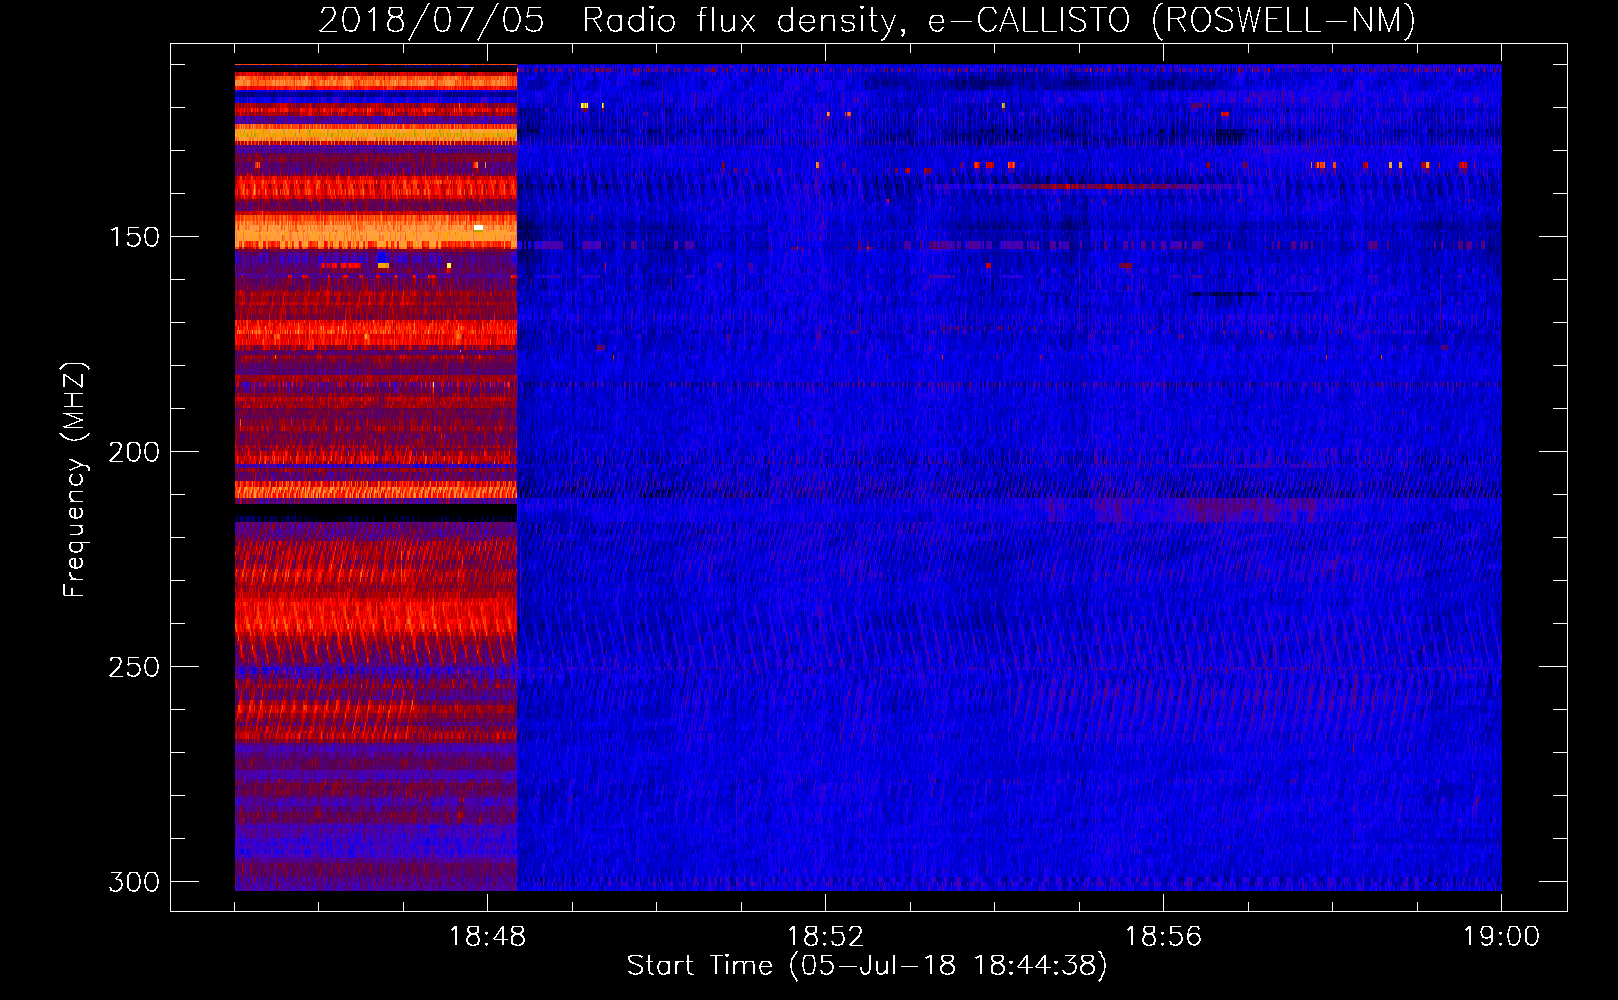The height and width of the screenshot is (1000, 1618).
Task: Click the '200' frequency tick label
Action: [134, 452]
